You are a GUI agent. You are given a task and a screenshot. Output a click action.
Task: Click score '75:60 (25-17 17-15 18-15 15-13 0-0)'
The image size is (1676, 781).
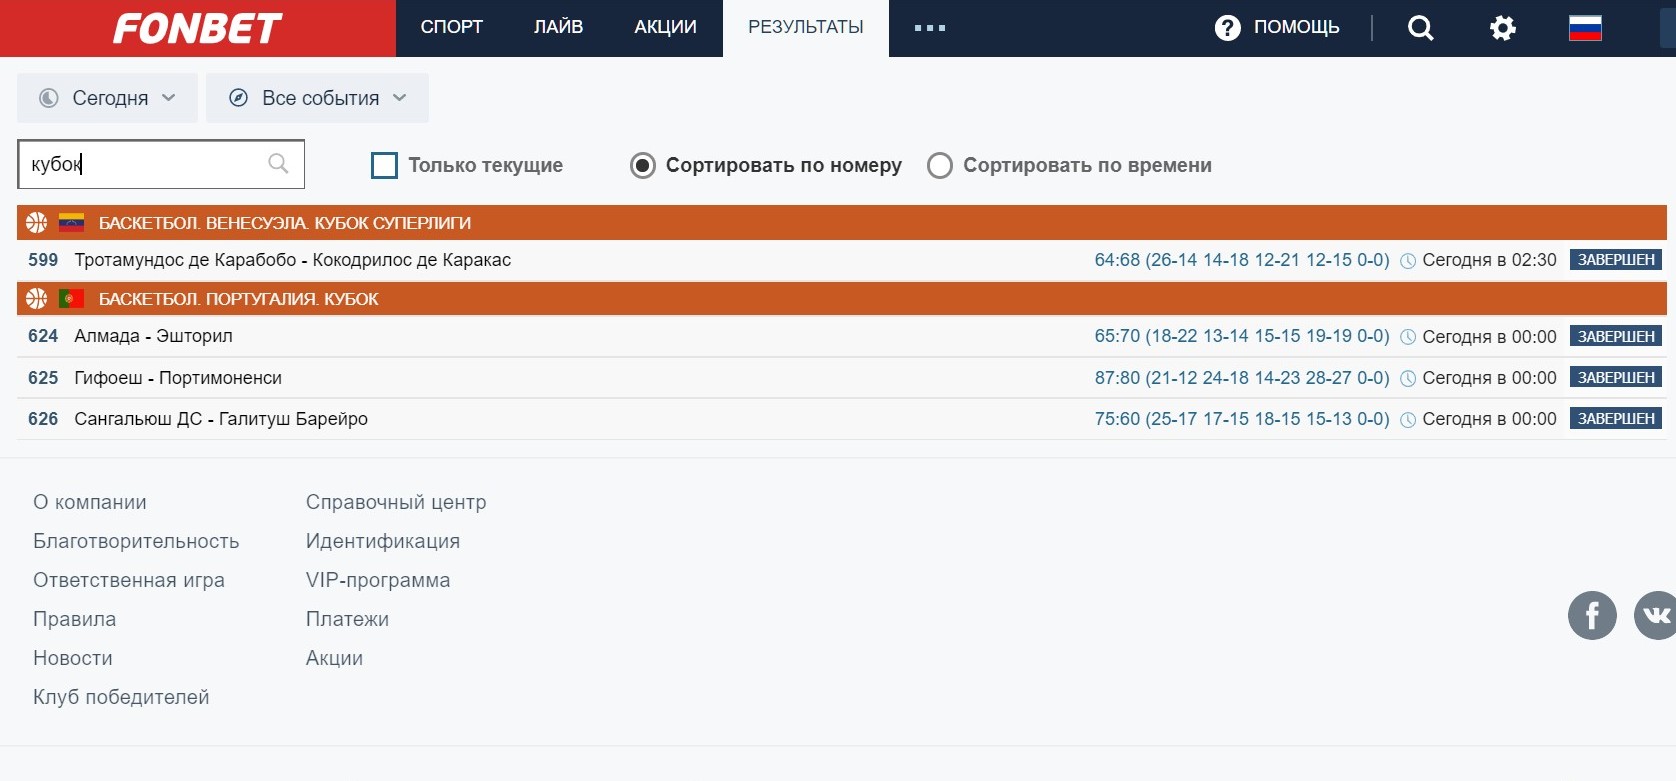click(1242, 419)
